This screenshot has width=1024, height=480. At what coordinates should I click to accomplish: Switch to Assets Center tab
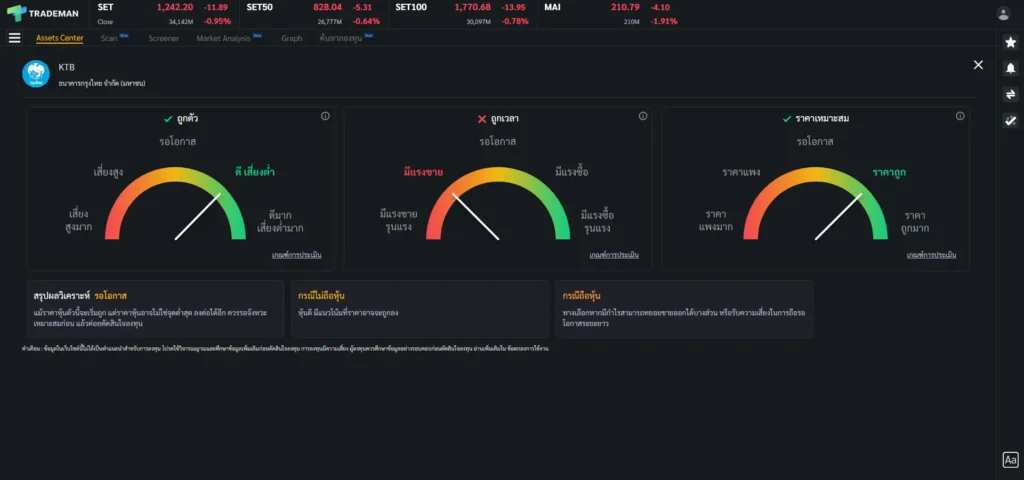coord(59,38)
